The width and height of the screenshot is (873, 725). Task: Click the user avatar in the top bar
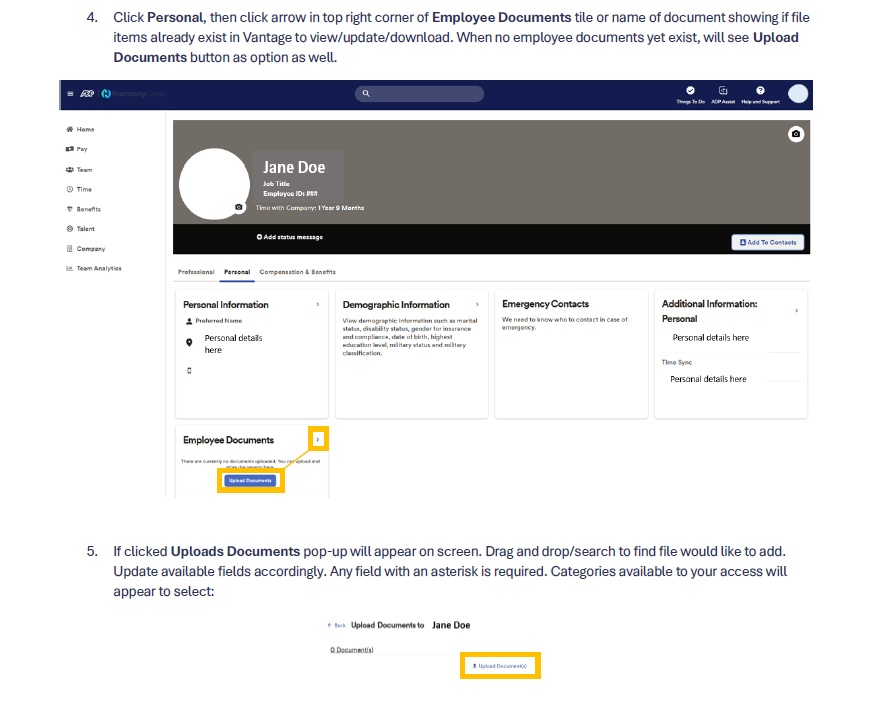tap(797, 93)
